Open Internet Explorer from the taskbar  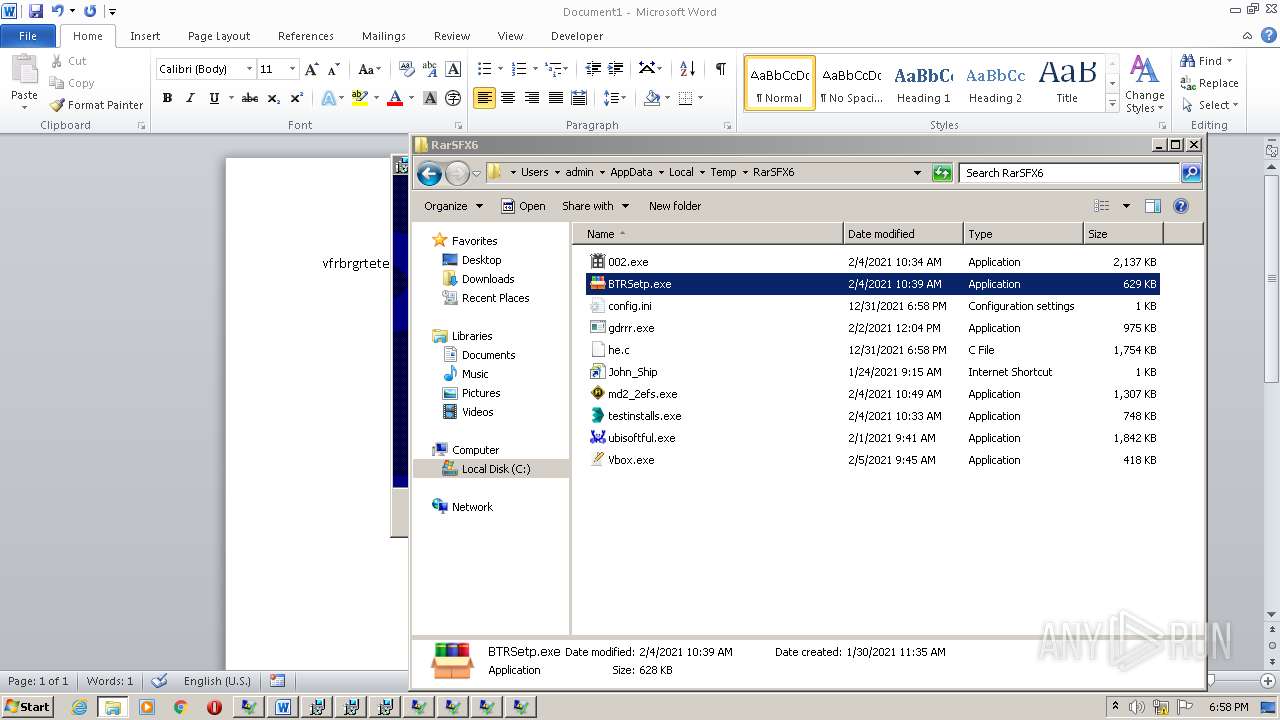point(79,707)
